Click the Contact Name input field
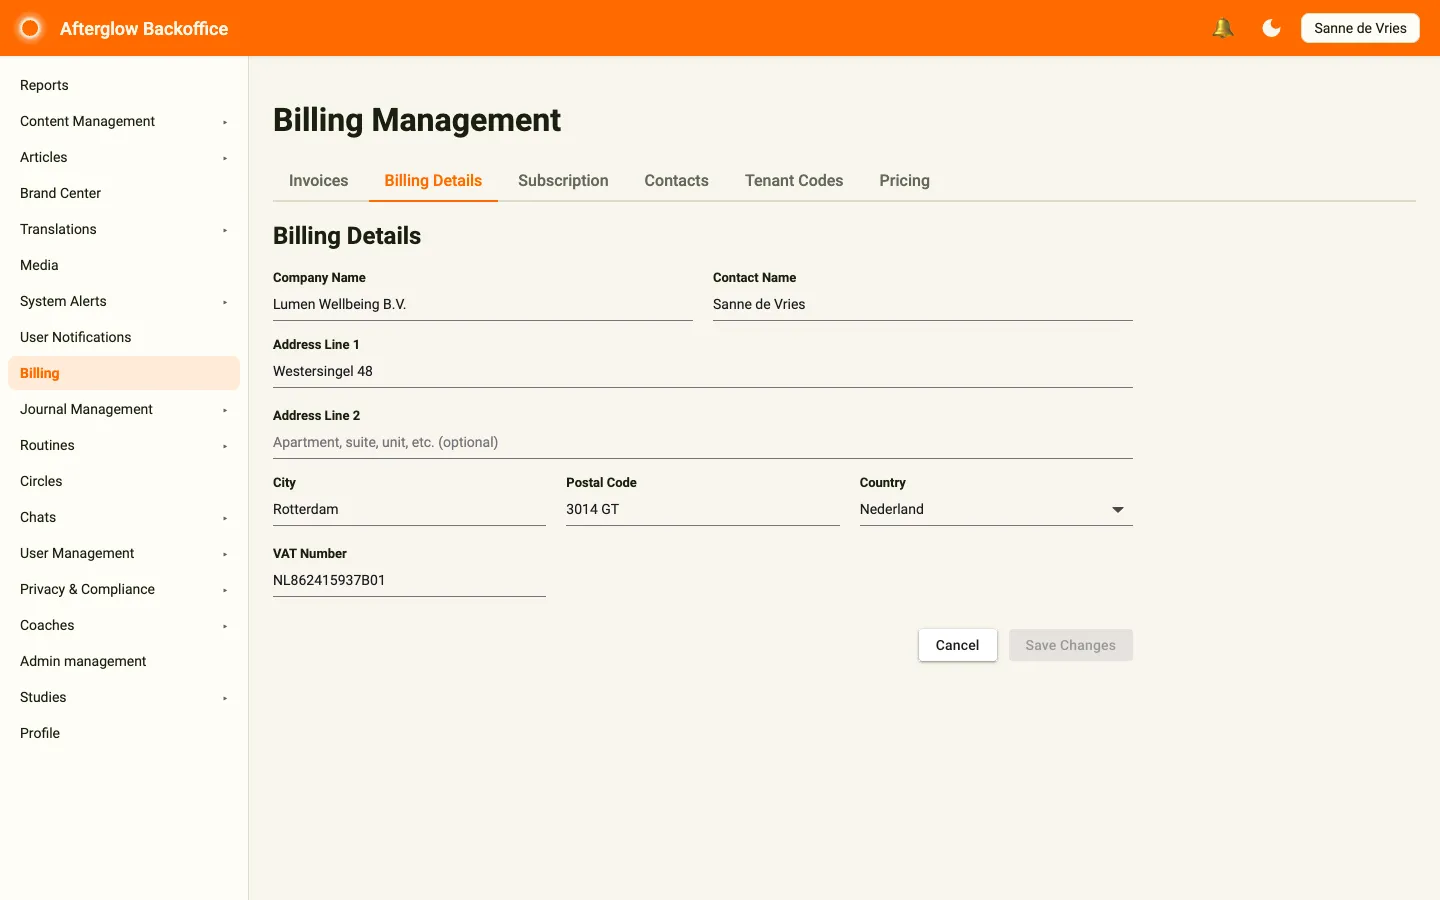The image size is (1440, 900). point(923,305)
